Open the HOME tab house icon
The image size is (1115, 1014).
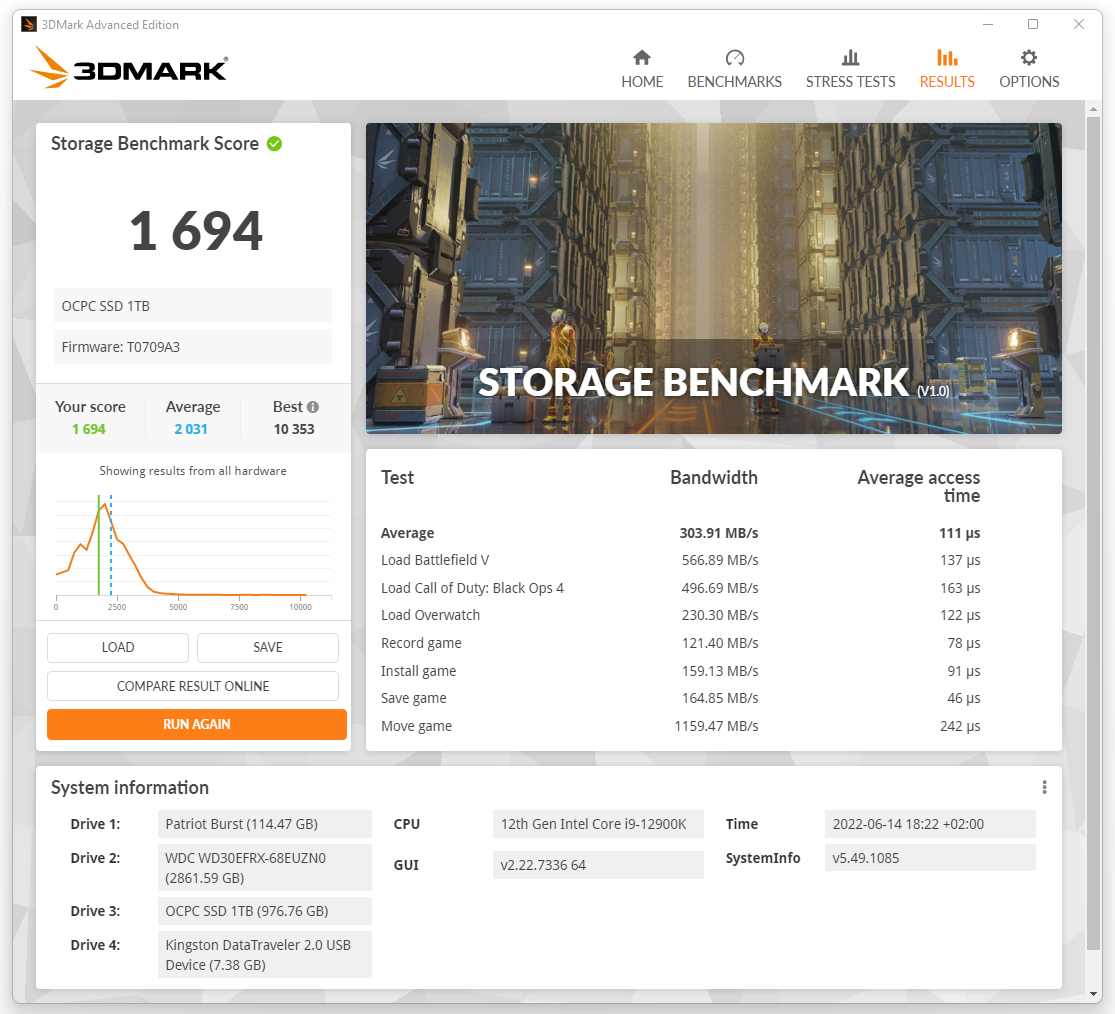pyautogui.click(x=642, y=58)
